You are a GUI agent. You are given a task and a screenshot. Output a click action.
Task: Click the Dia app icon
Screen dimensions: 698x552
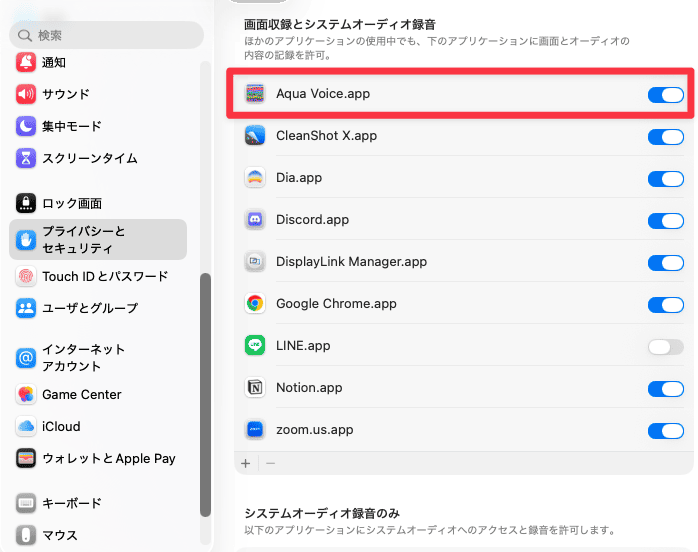tap(255, 178)
